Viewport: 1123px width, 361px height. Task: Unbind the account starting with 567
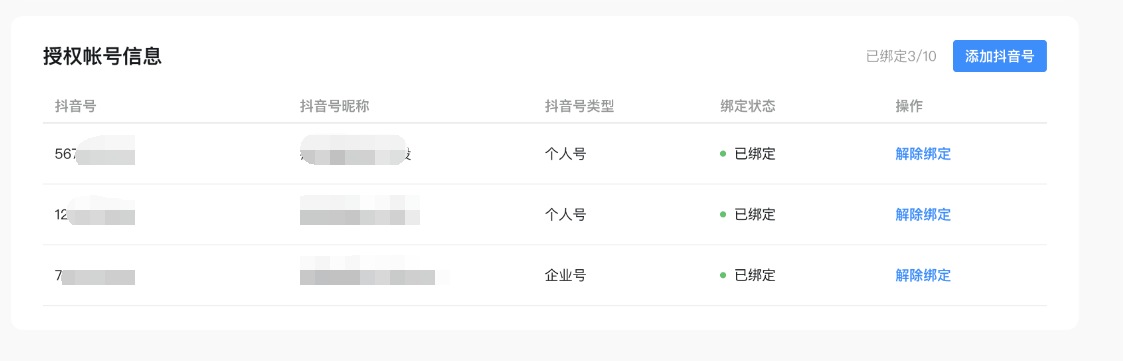[922, 154]
